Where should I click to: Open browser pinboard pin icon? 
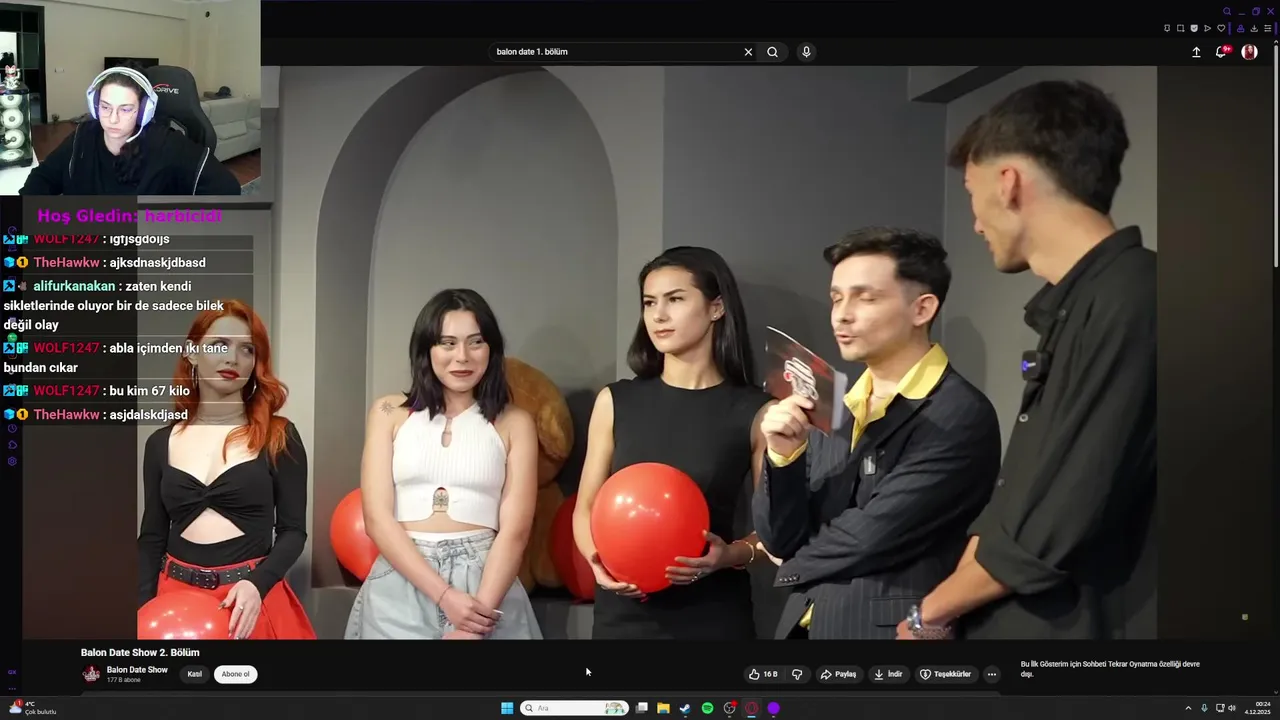(1167, 28)
